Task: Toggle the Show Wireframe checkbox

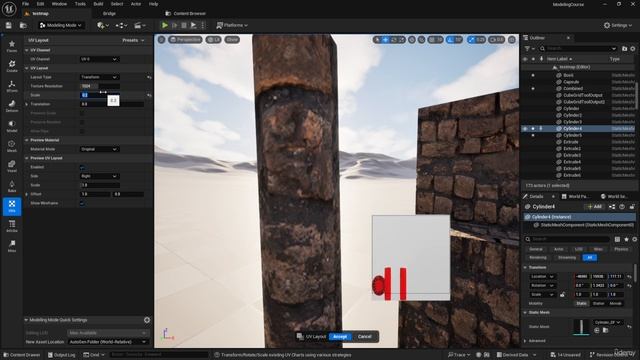Action: point(82,203)
